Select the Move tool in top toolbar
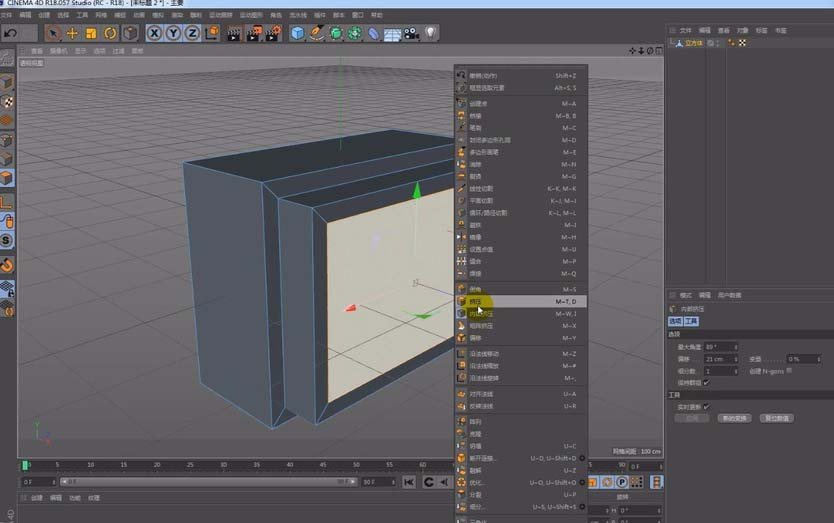Image resolution: width=834 pixels, height=523 pixels. [72, 33]
